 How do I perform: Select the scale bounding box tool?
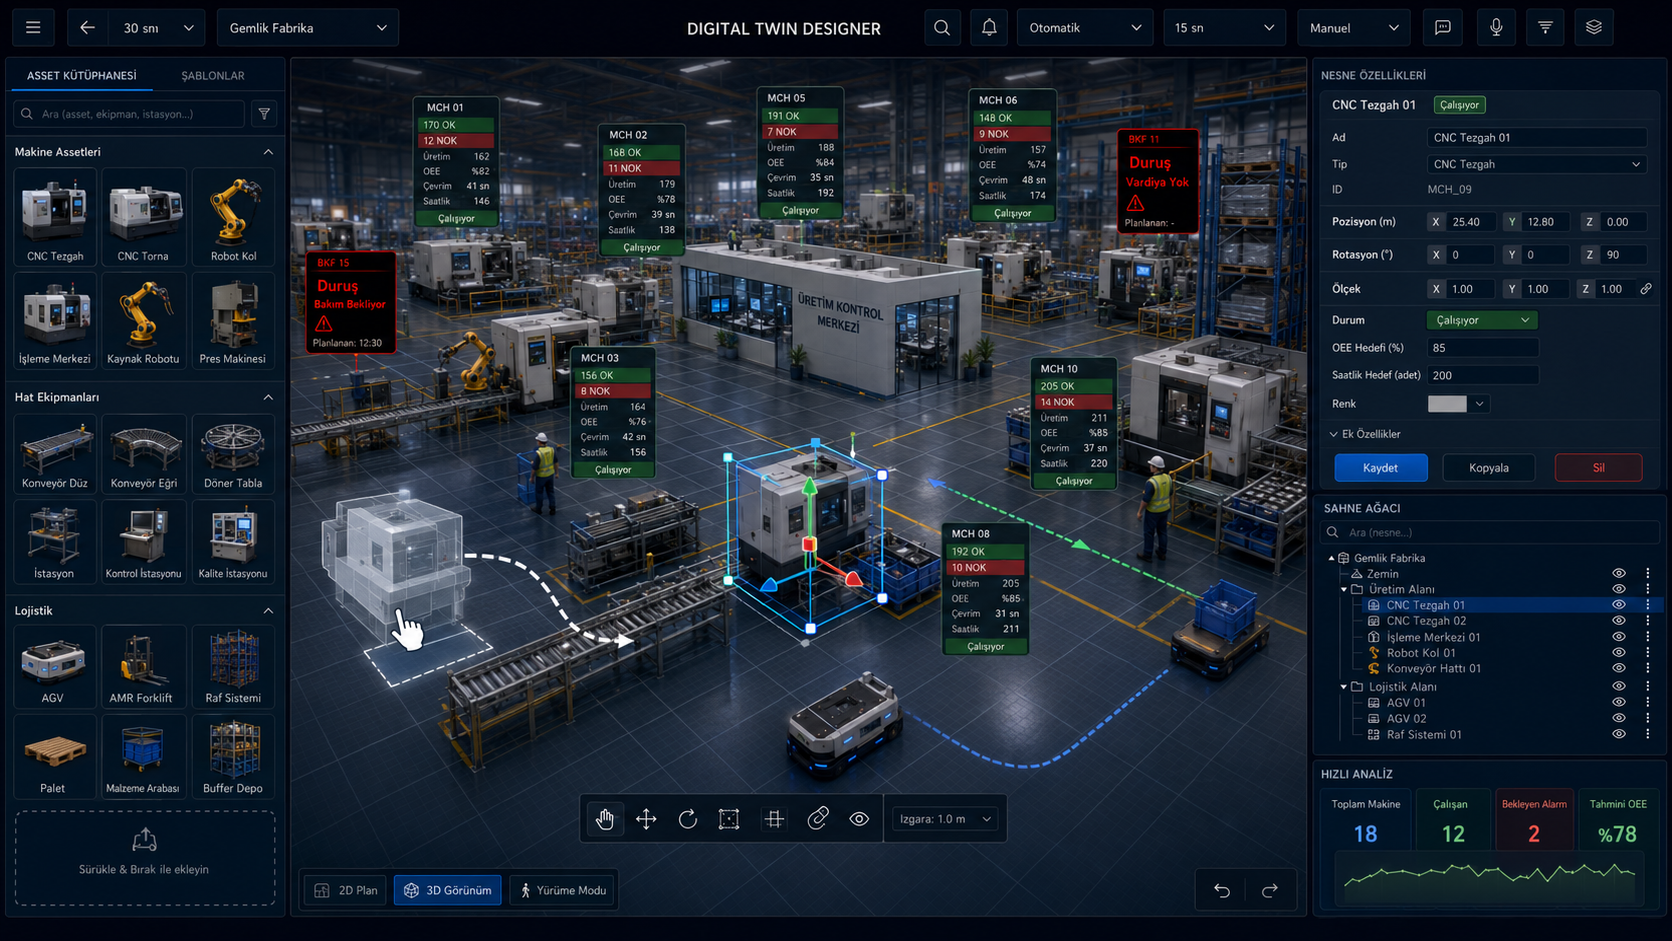click(729, 819)
